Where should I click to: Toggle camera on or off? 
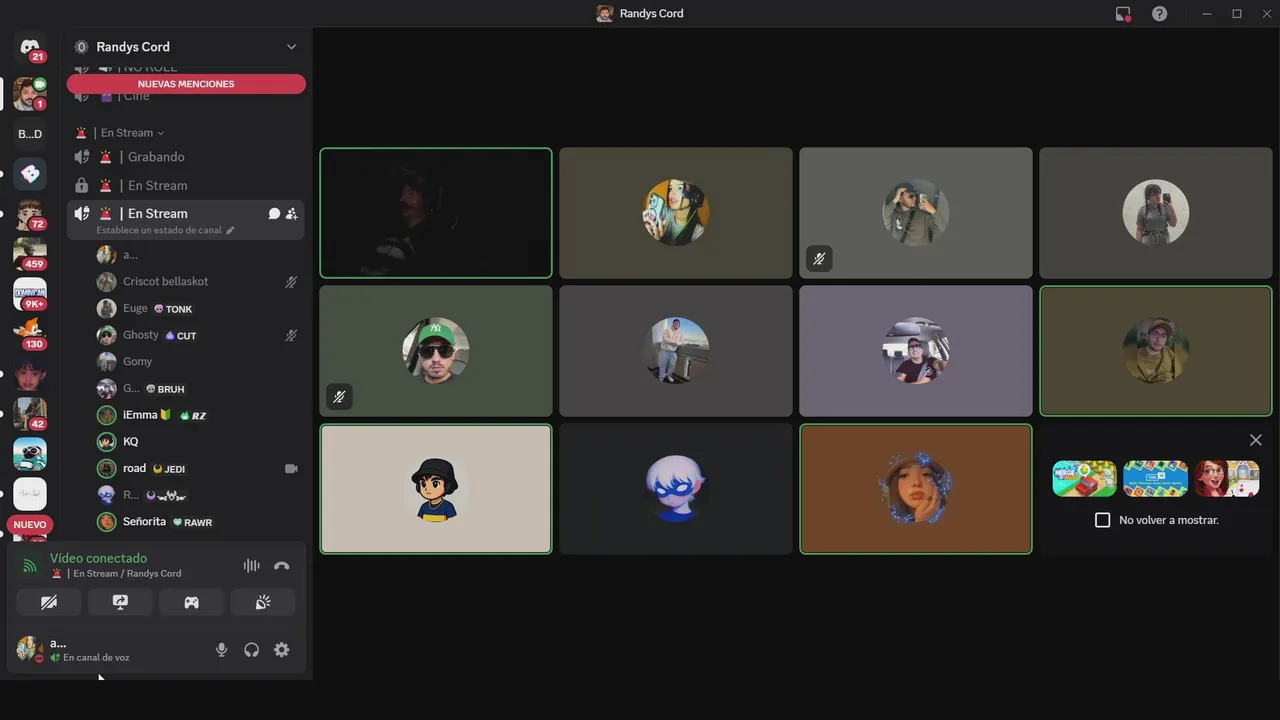point(48,602)
